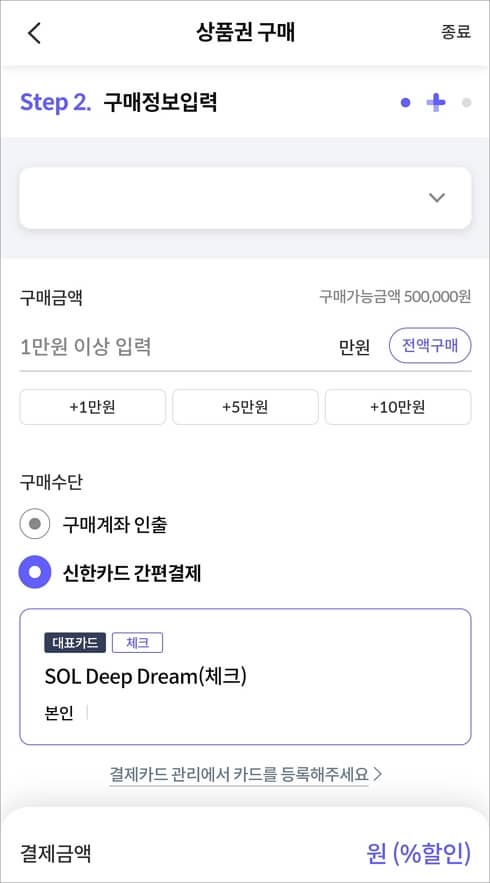The height and width of the screenshot is (883, 490).
Task: Click the arrow next to 카드를 등록해주세요
Action: (377, 774)
